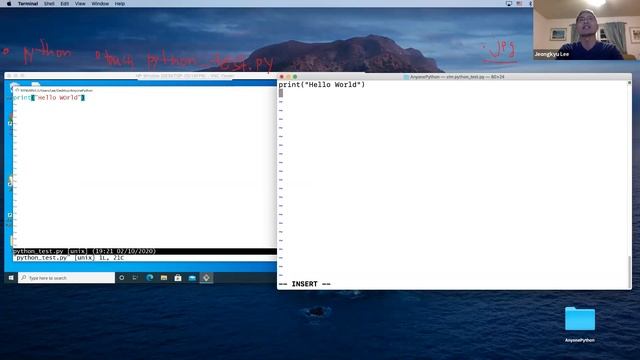Image resolution: width=640 pixels, height=360 pixels.
Task: Click the python_test.py status line in VNC window
Action: 145,251
